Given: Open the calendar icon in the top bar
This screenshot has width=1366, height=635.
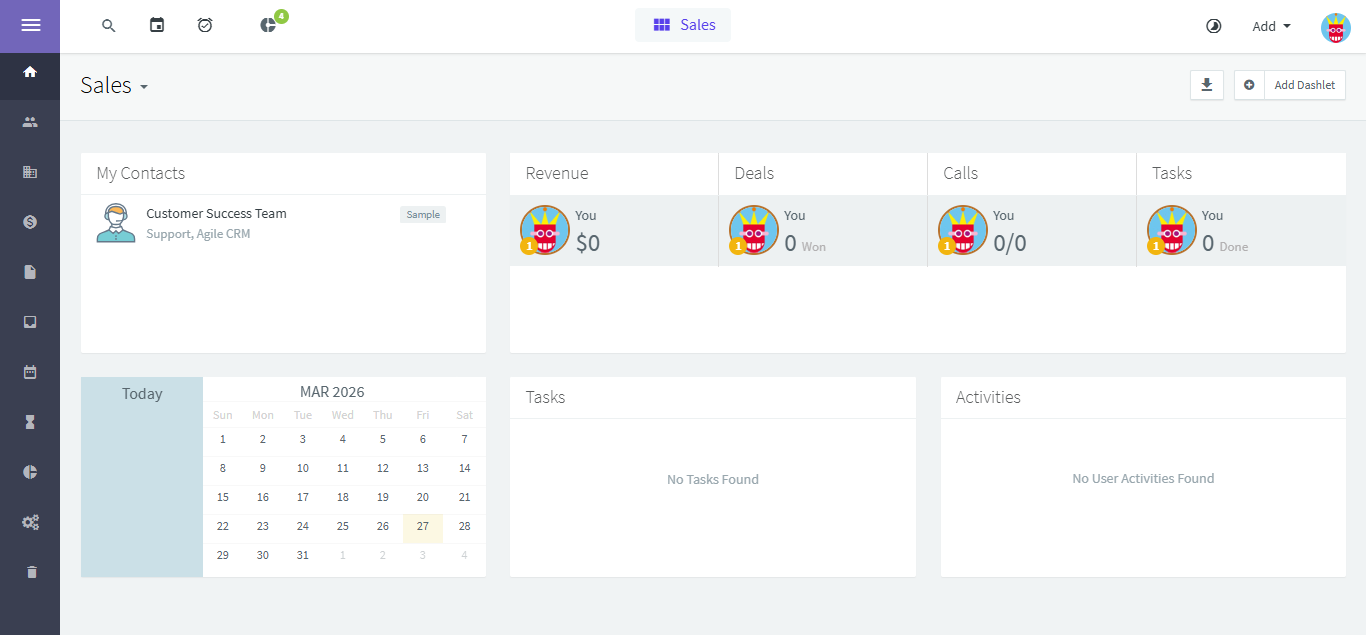Looking at the screenshot, I should [157, 25].
